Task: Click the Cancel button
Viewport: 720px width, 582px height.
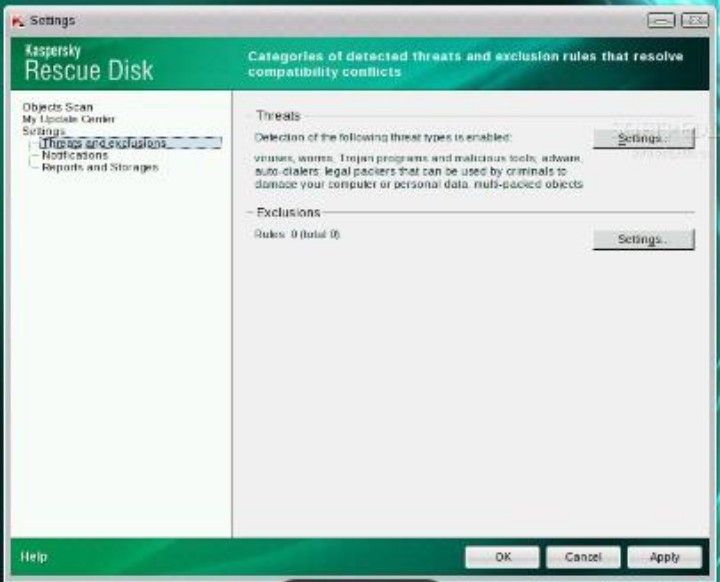Action: [583, 557]
